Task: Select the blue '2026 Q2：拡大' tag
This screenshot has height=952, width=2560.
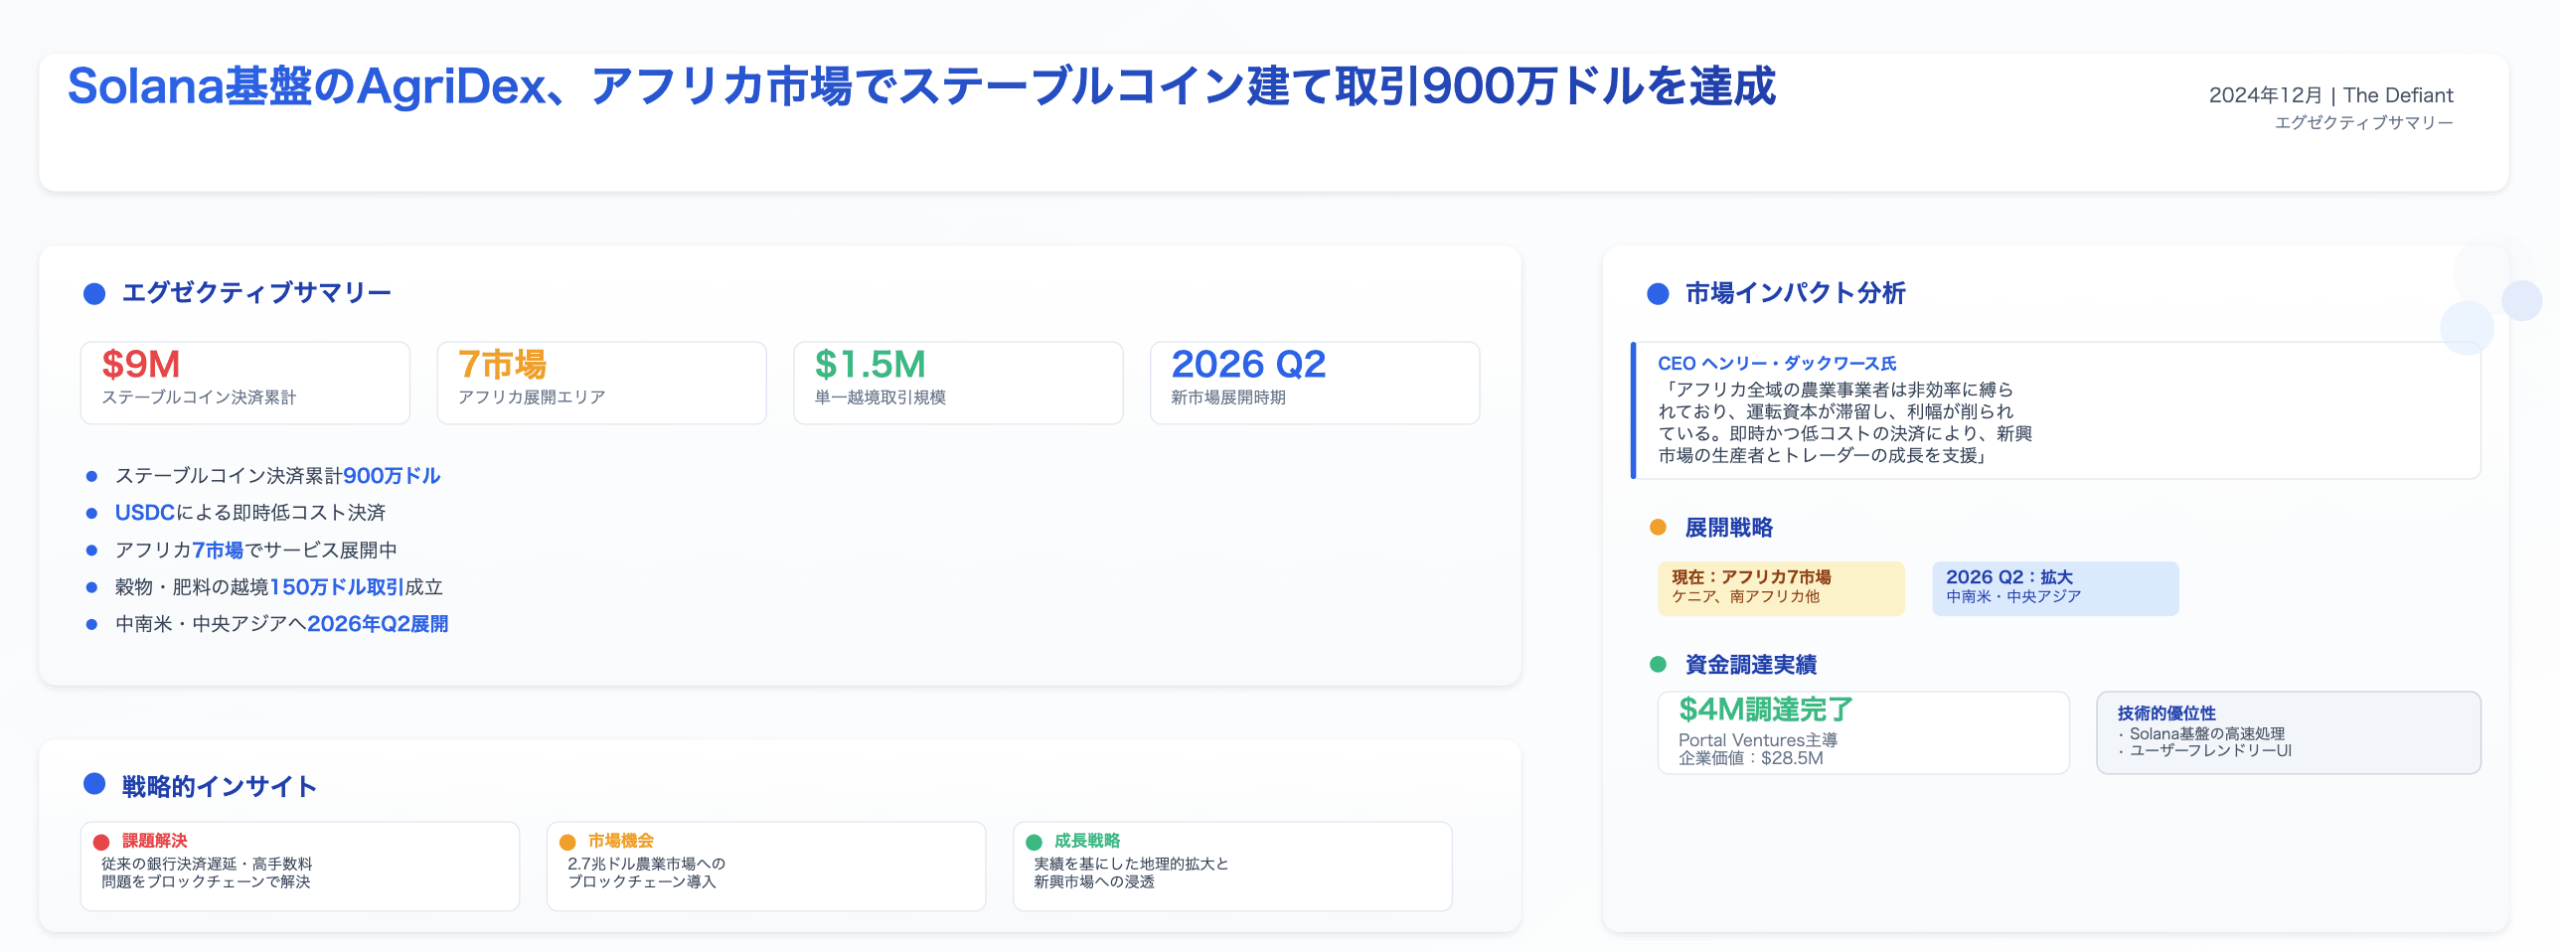Action: 2055,588
